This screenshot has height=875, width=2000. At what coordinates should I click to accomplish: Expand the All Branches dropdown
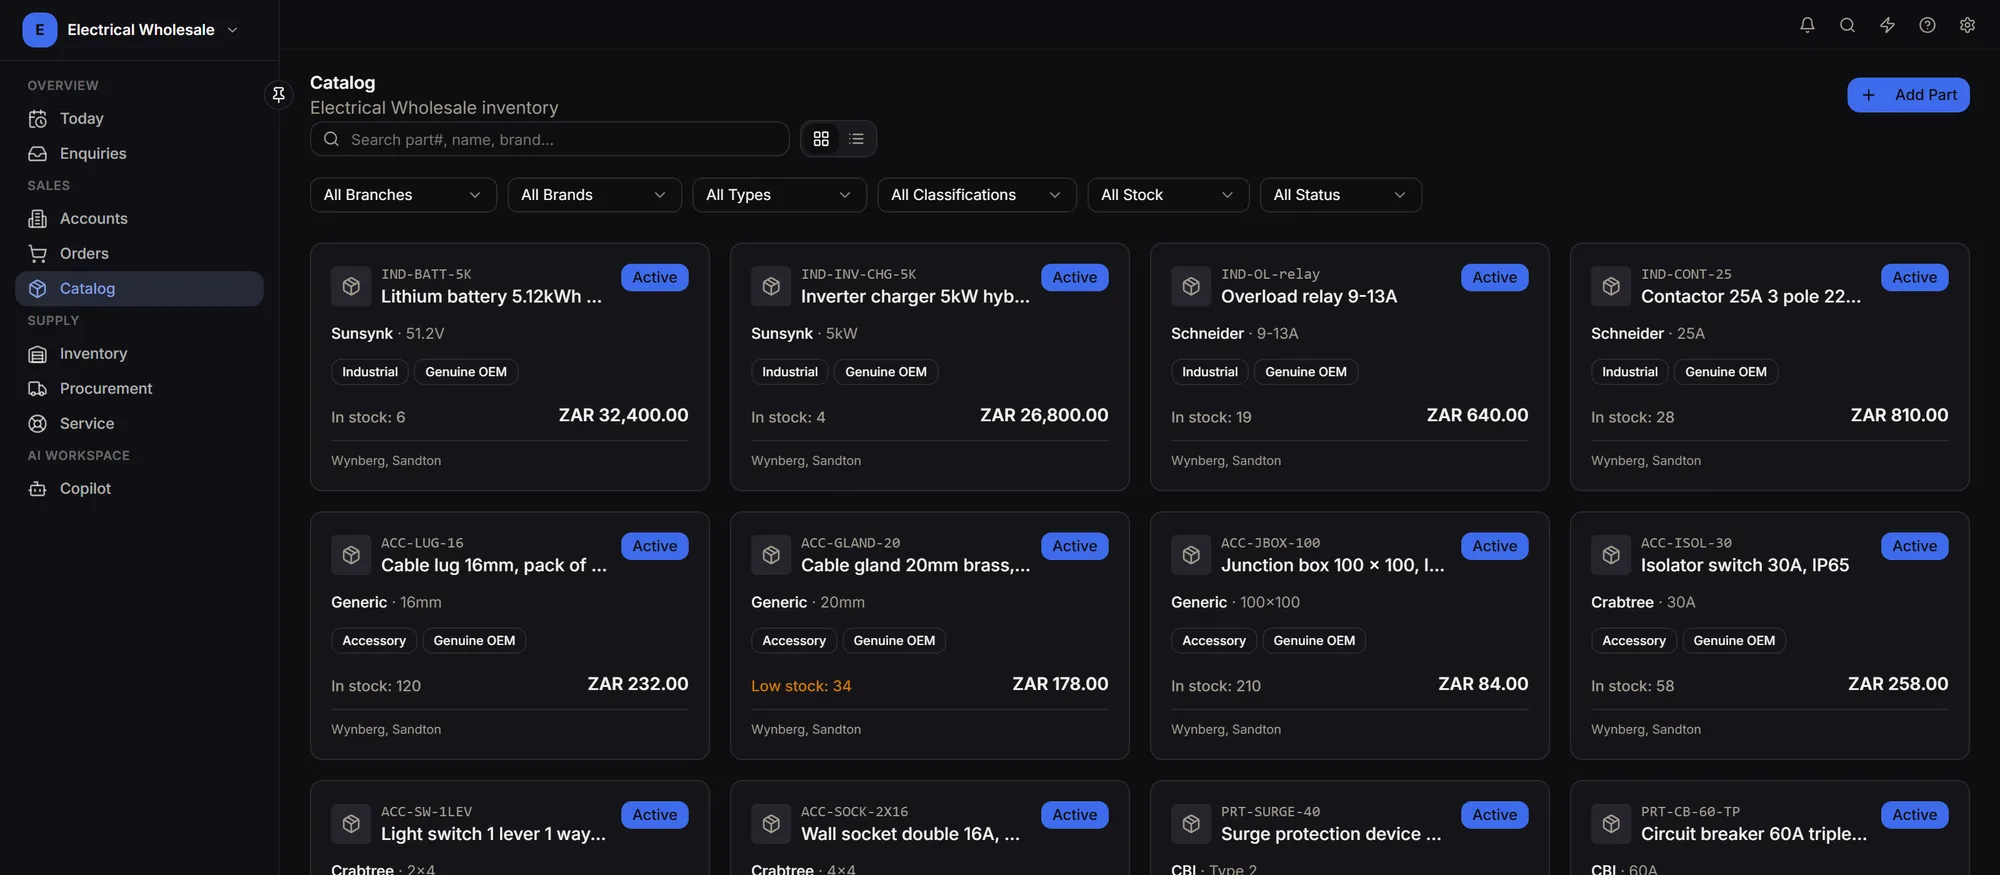[x=403, y=195]
